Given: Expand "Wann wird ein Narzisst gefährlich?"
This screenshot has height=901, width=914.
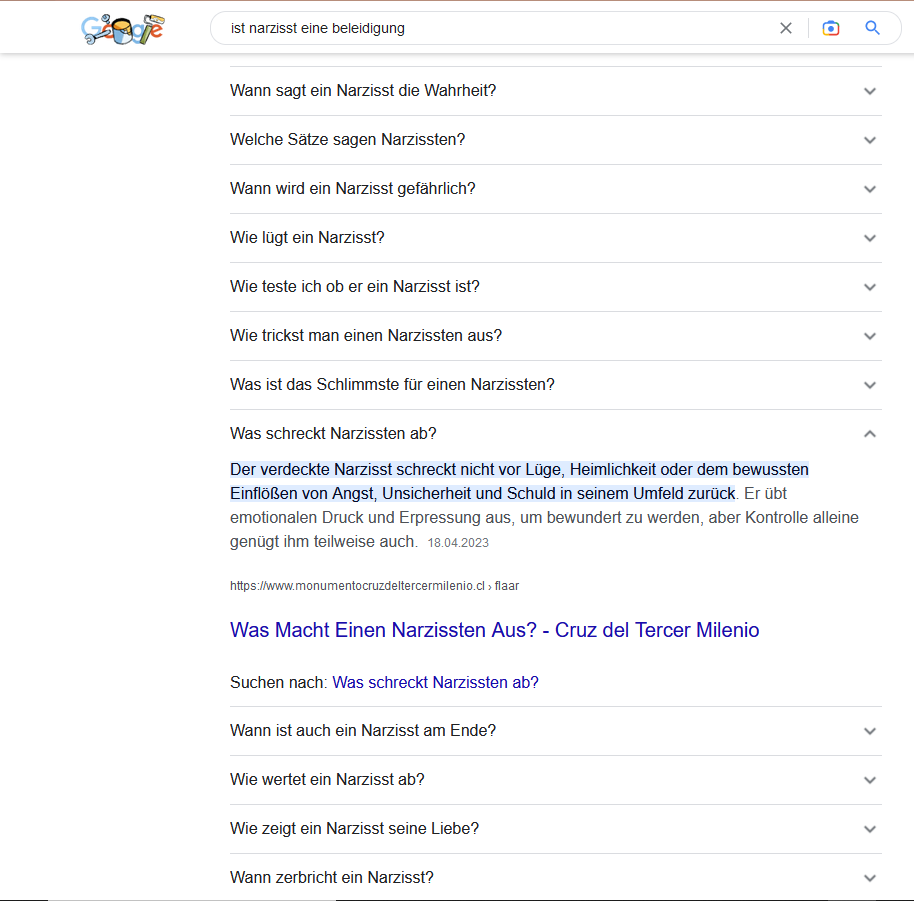Looking at the screenshot, I should click(x=352, y=189).
